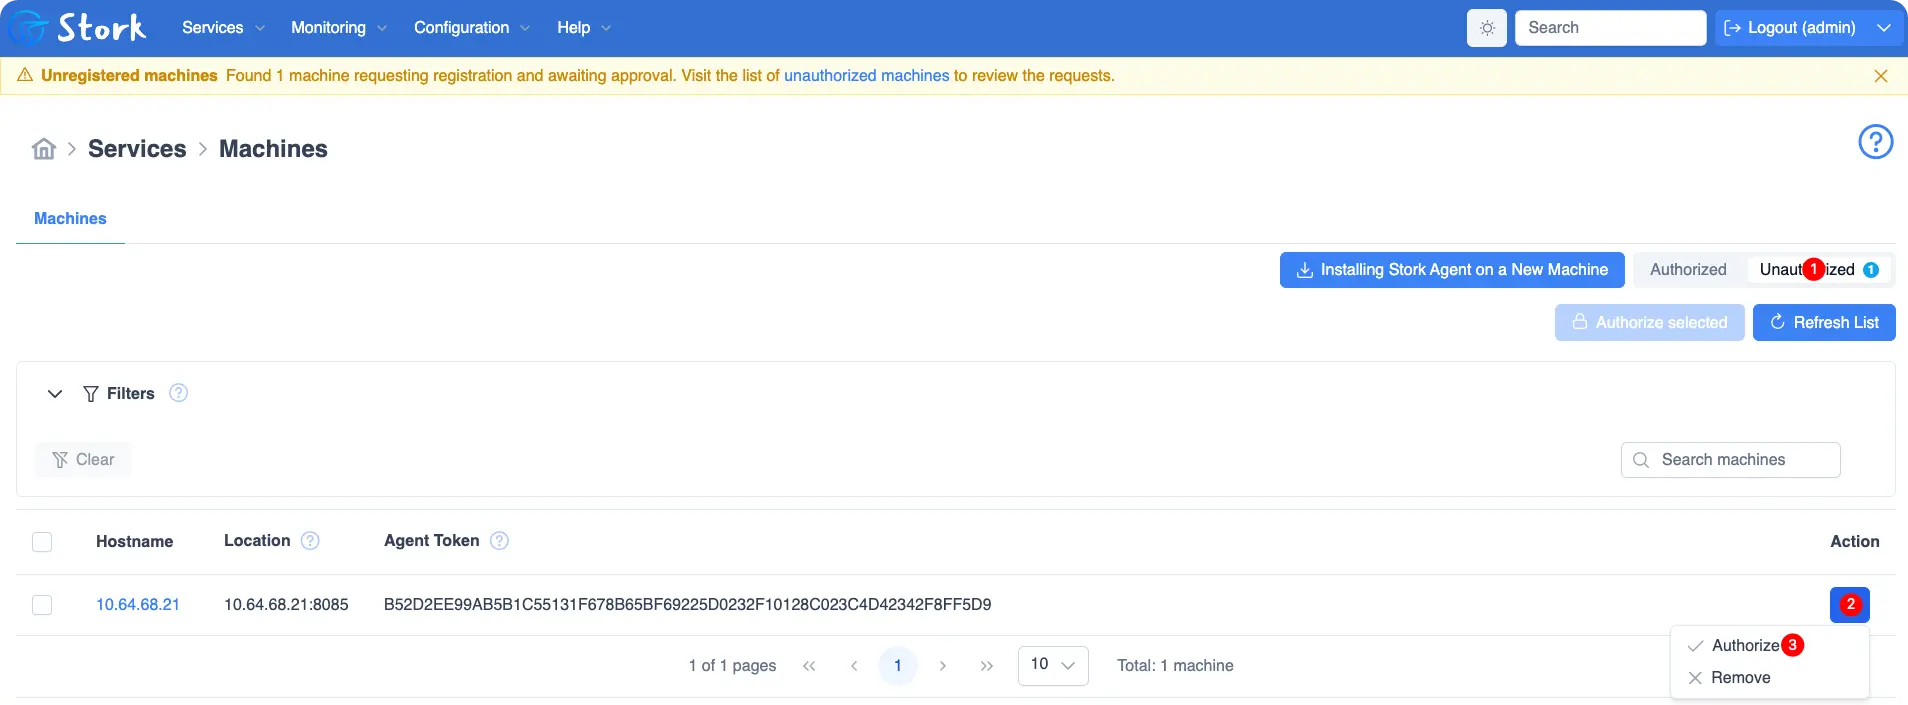
Task: Switch to the Authorized machines toggle
Action: click(x=1688, y=270)
